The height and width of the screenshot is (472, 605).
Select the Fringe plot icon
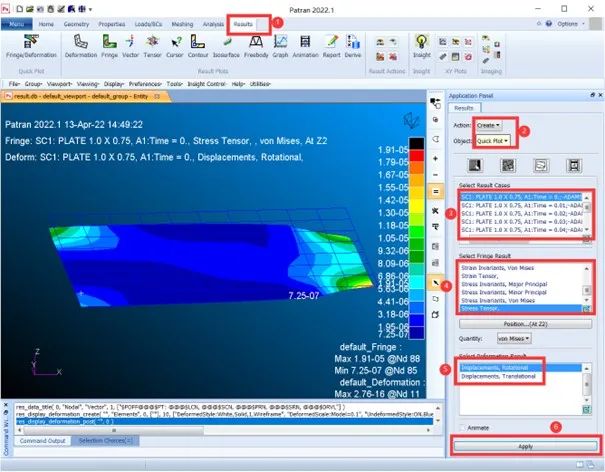tap(110, 47)
